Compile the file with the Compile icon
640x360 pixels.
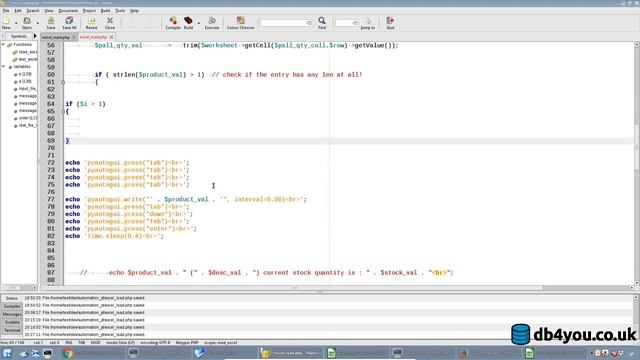pos(173,22)
